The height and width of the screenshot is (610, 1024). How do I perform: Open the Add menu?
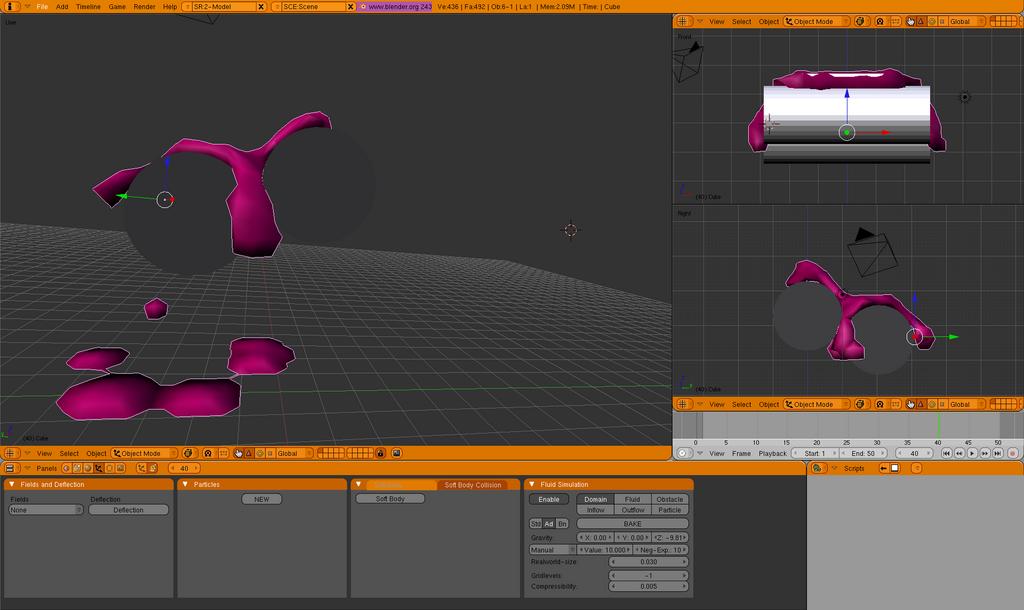click(x=62, y=7)
